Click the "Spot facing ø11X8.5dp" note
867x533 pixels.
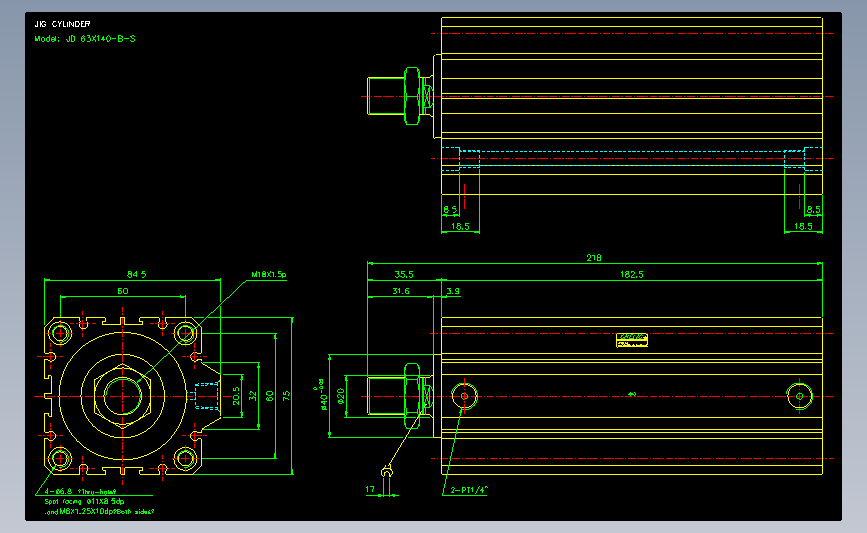[x=84, y=501]
